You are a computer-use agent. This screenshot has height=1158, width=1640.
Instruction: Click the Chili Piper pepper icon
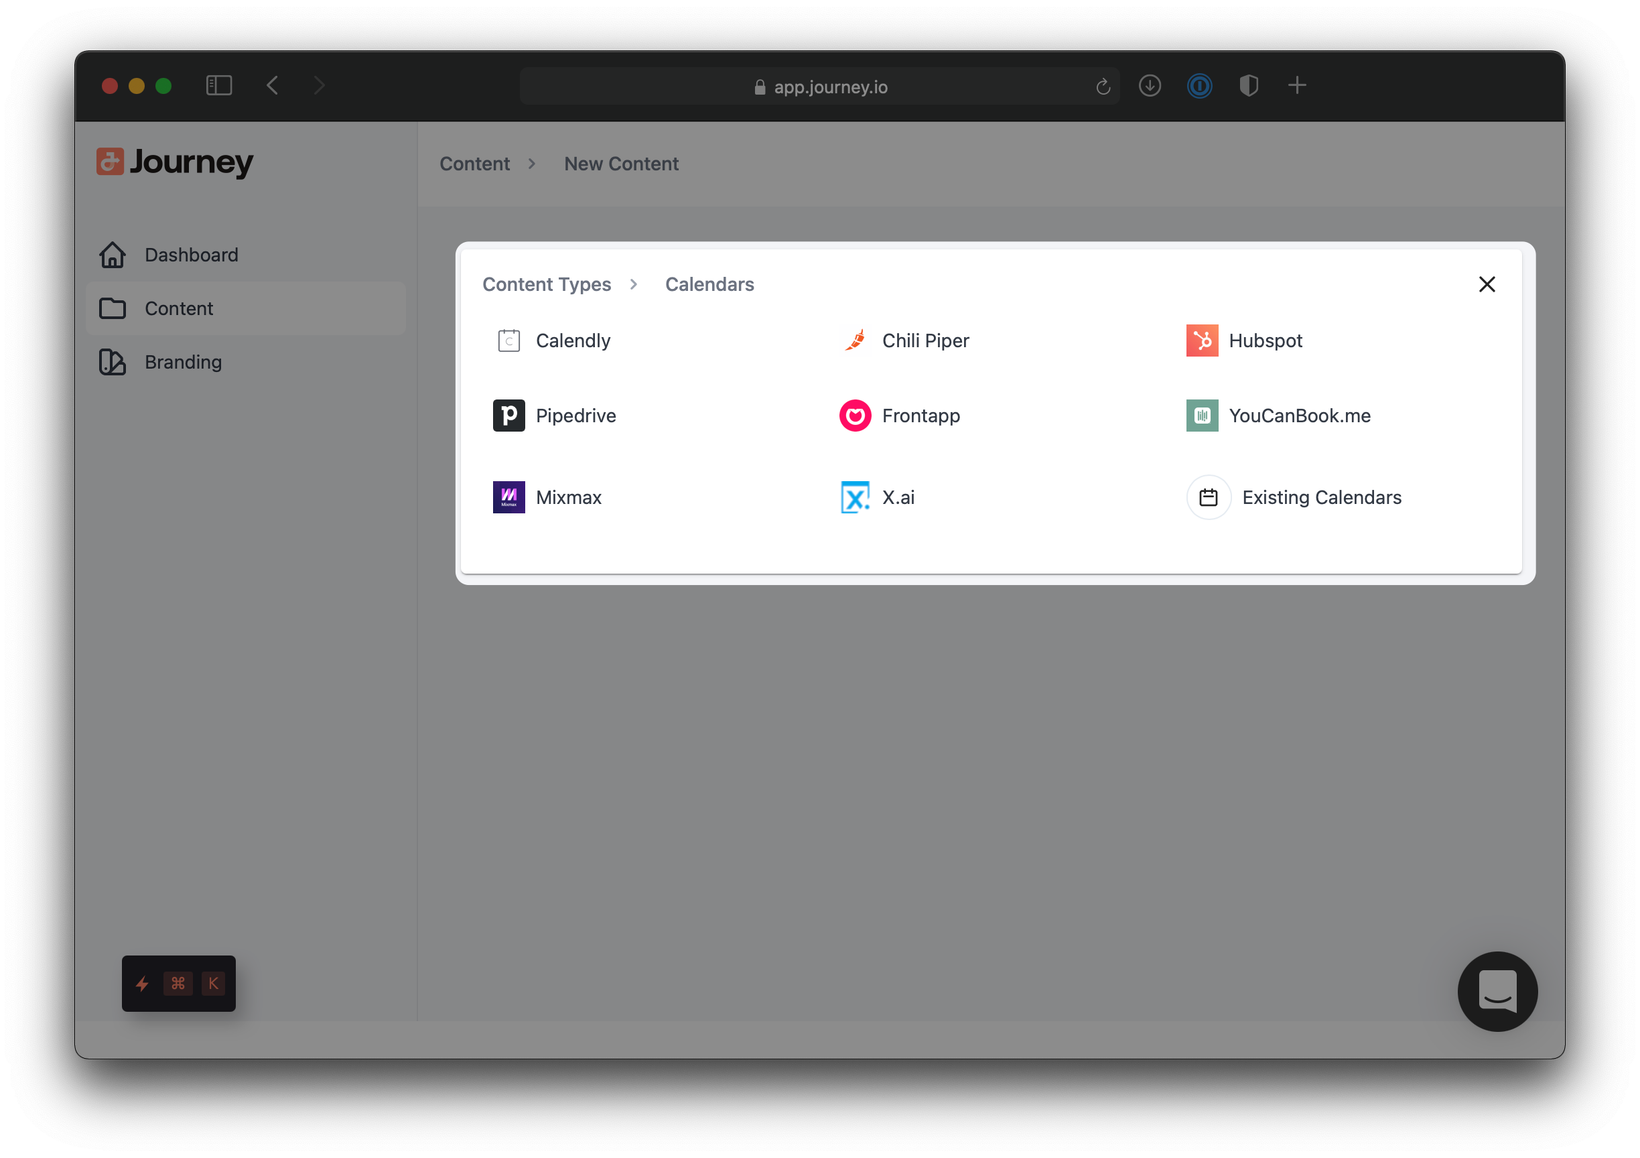point(855,341)
